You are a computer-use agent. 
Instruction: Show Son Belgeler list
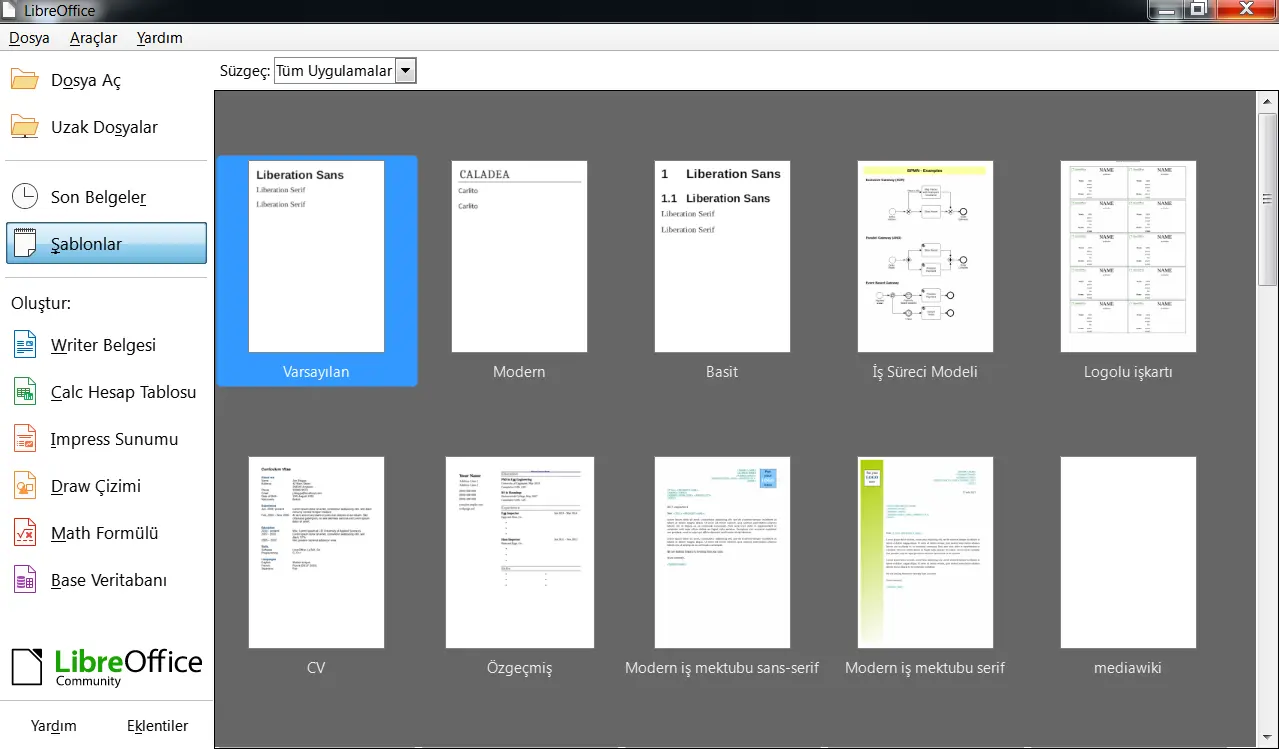coord(106,197)
